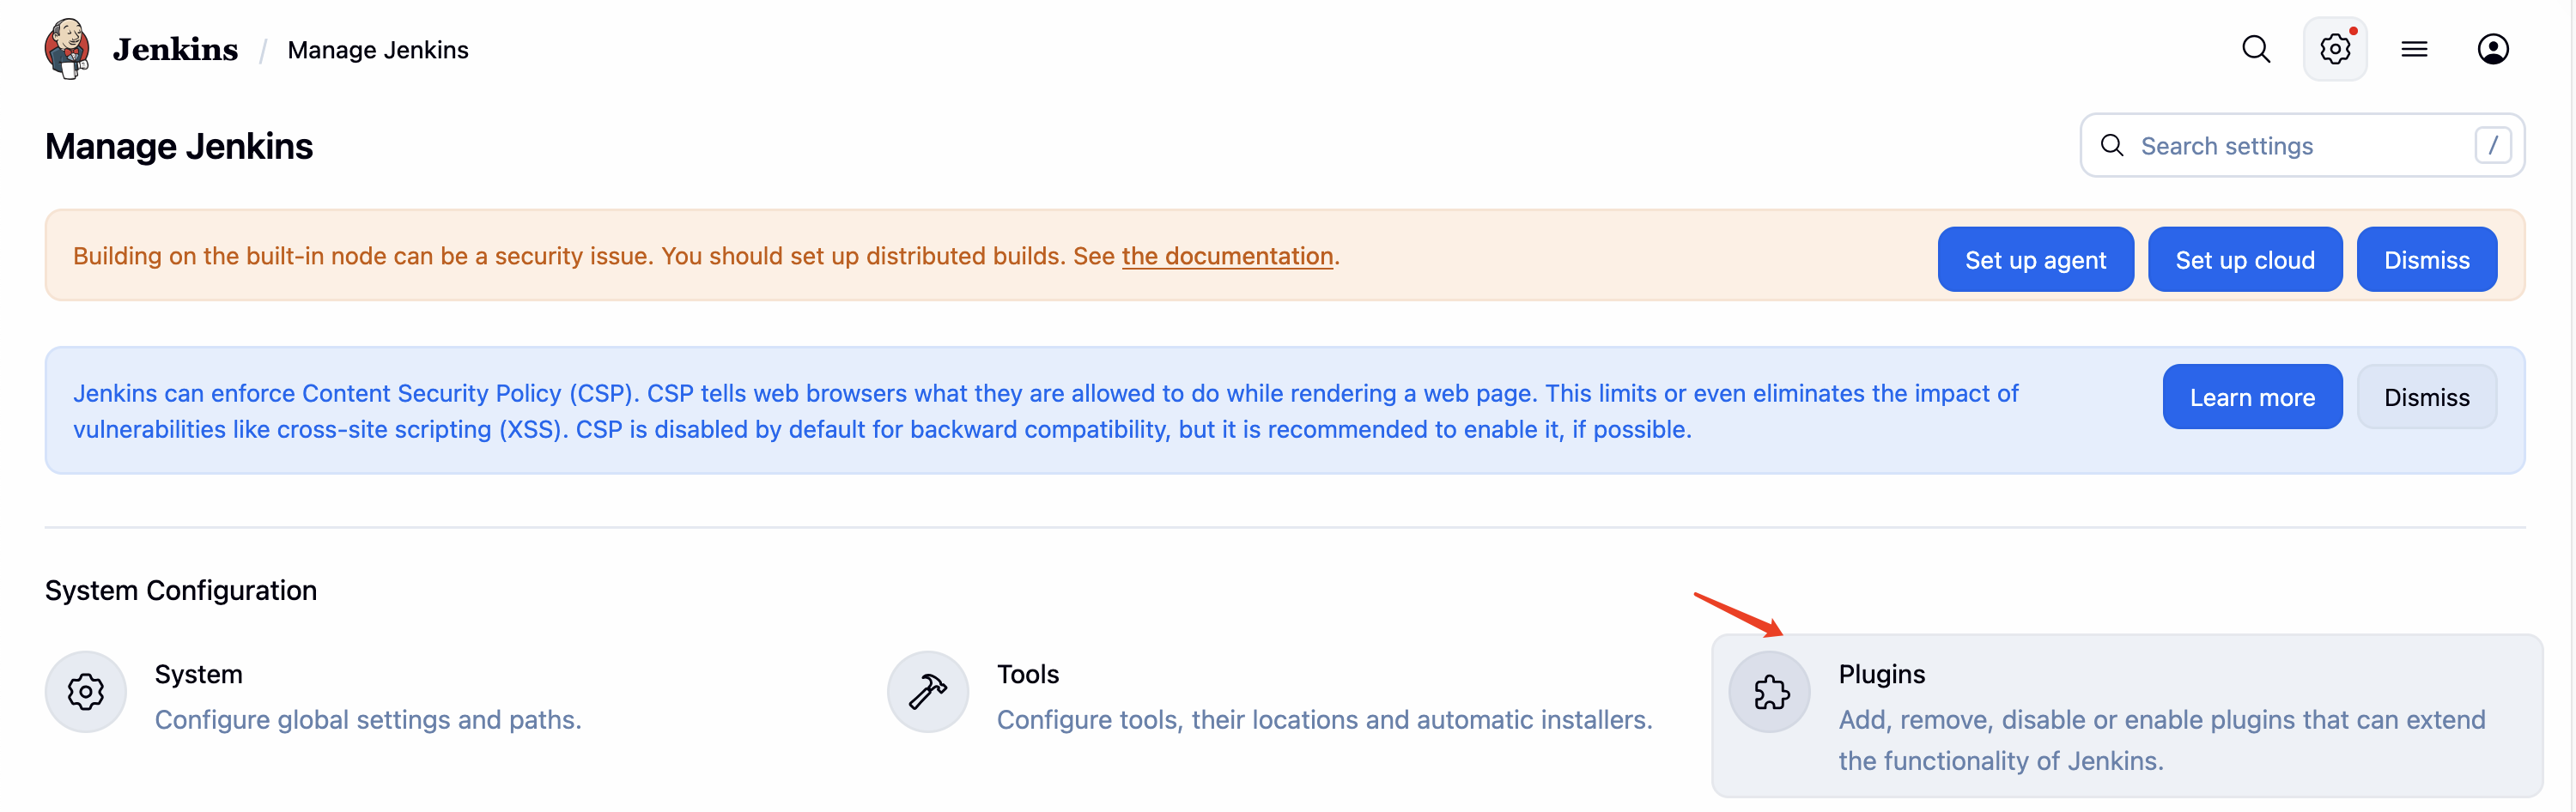
Task: Go to Jenkins home via title text
Action: click(175, 49)
